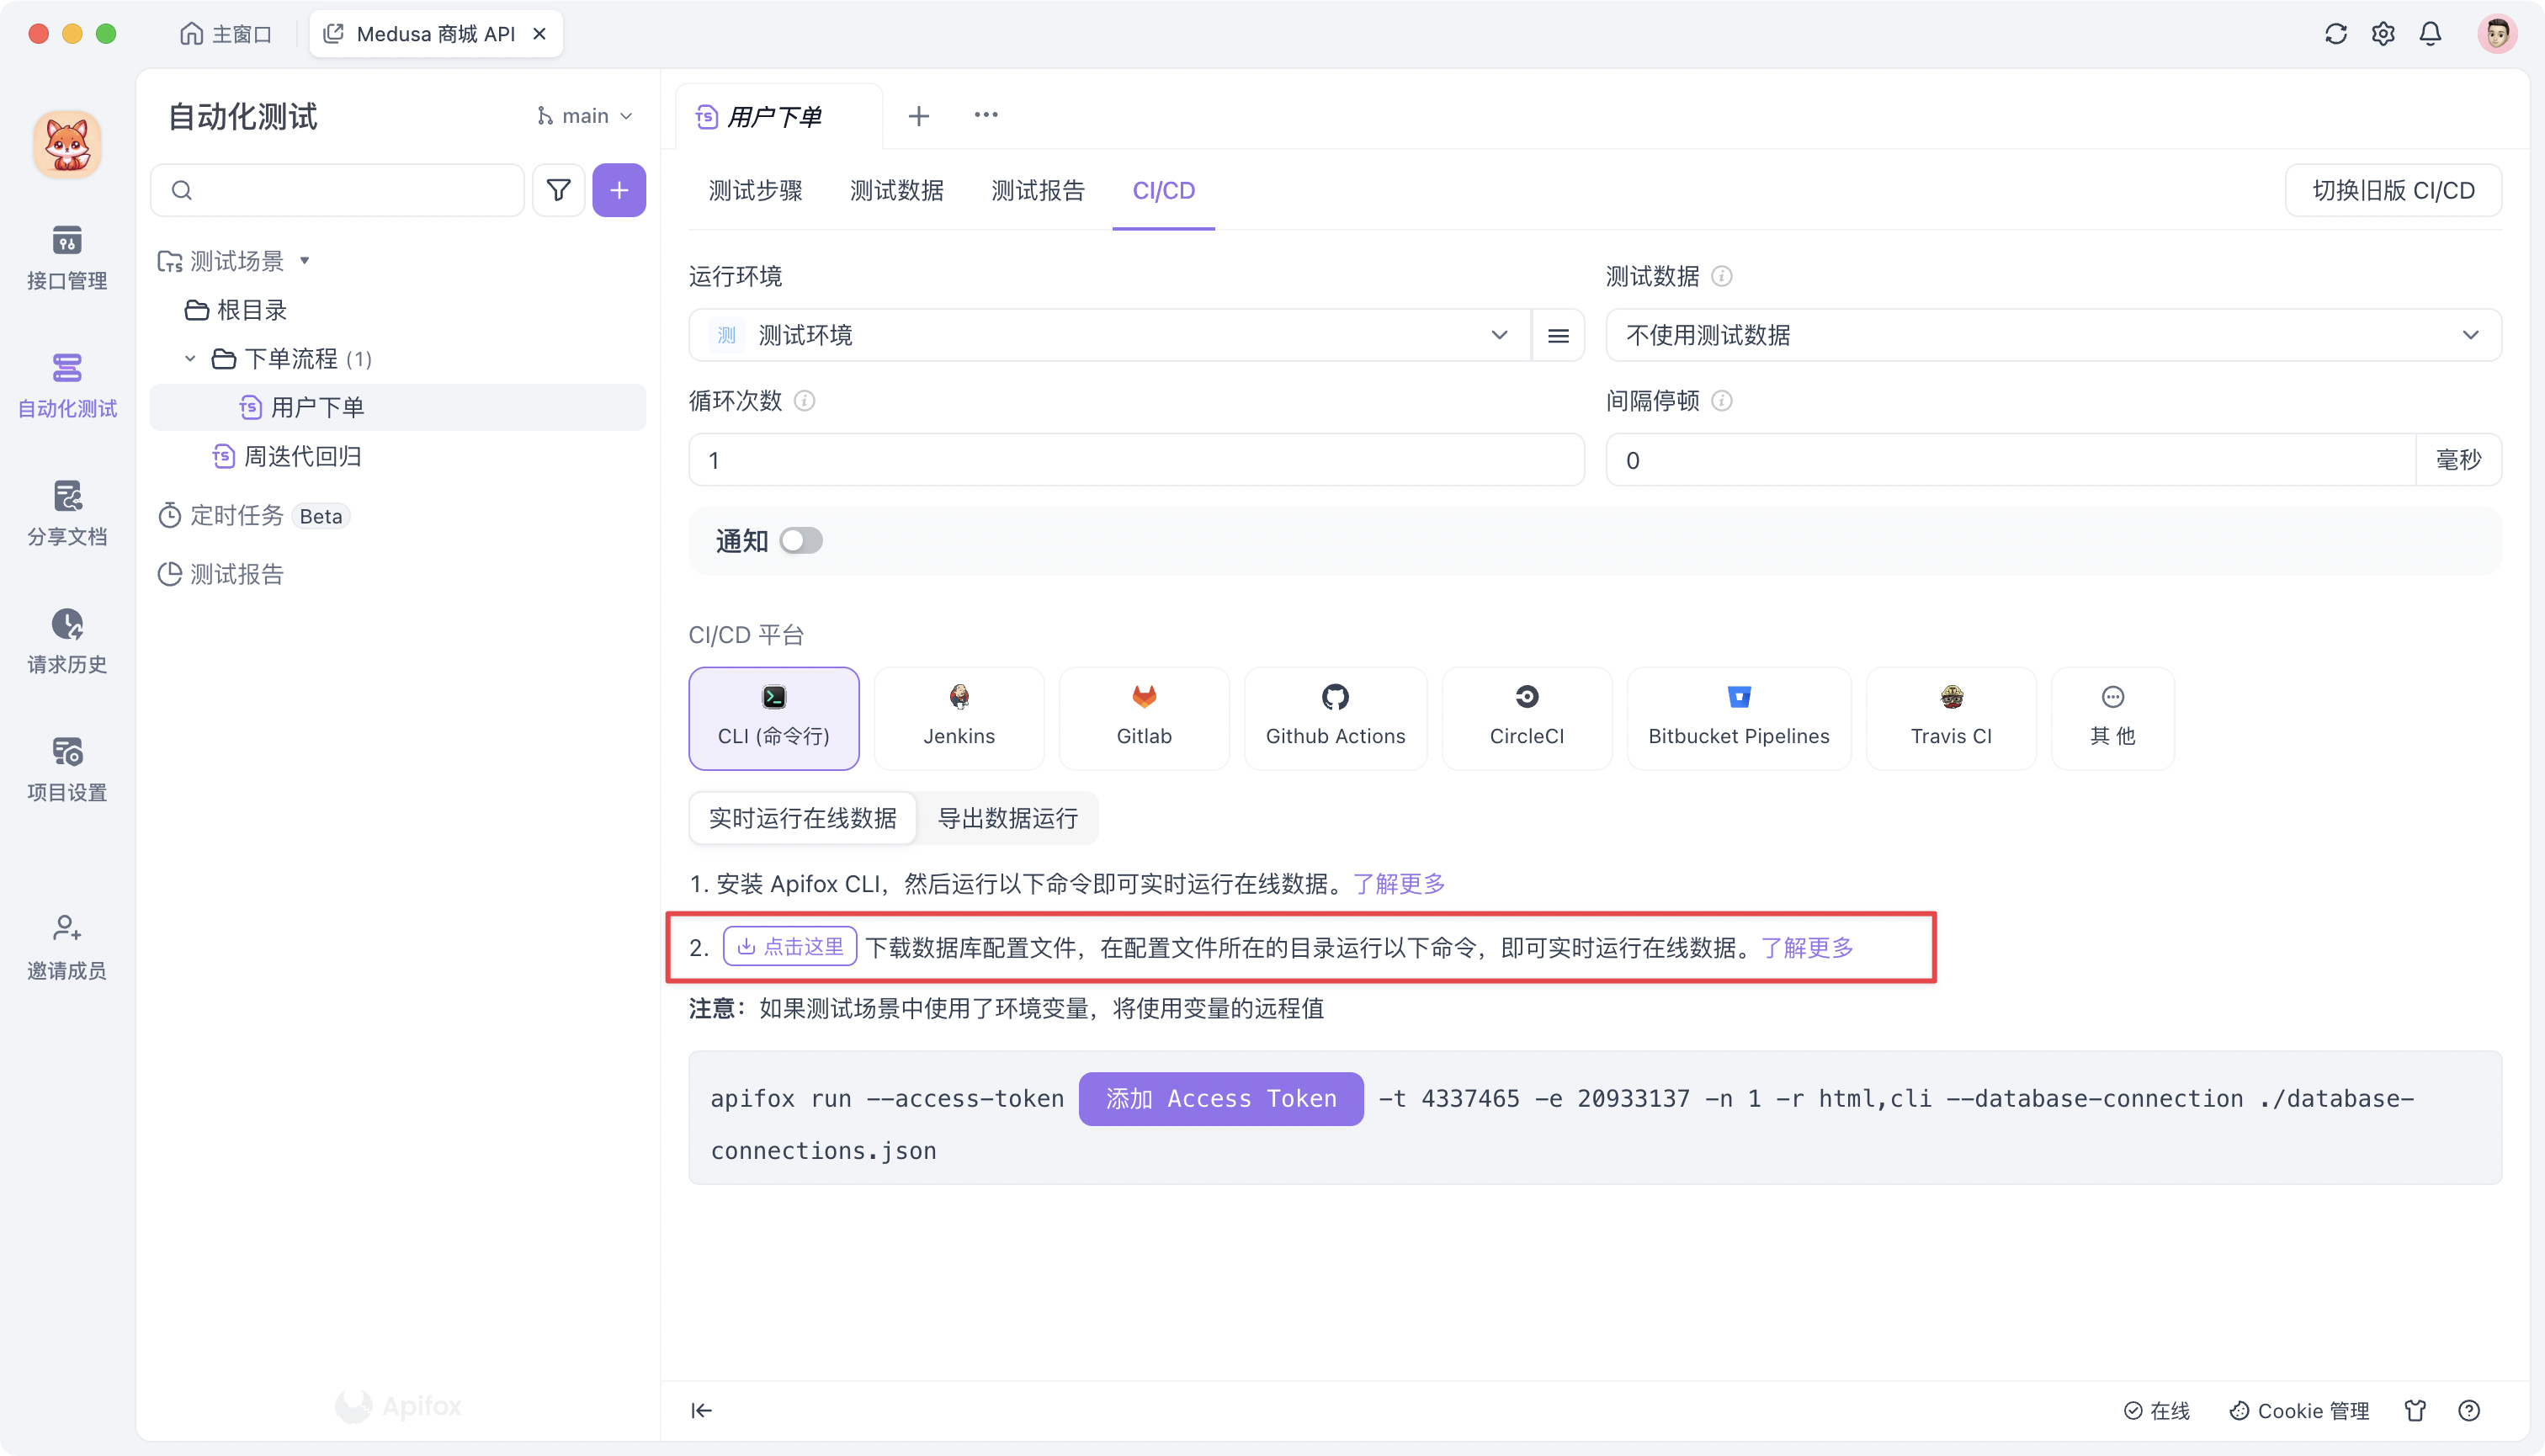Open 项目设置 from the sidebar
Image resolution: width=2545 pixels, height=1456 pixels.
tap(66, 768)
